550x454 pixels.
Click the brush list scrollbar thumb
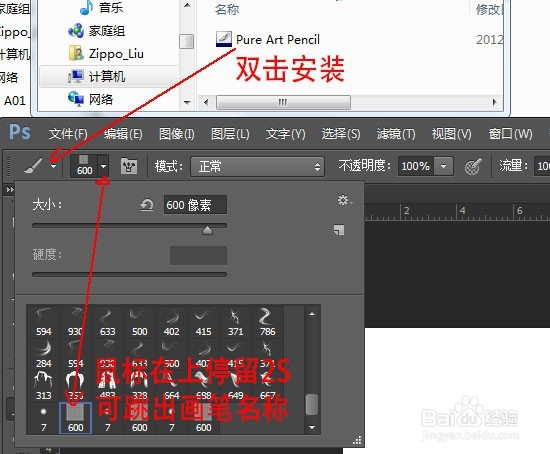click(x=311, y=405)
